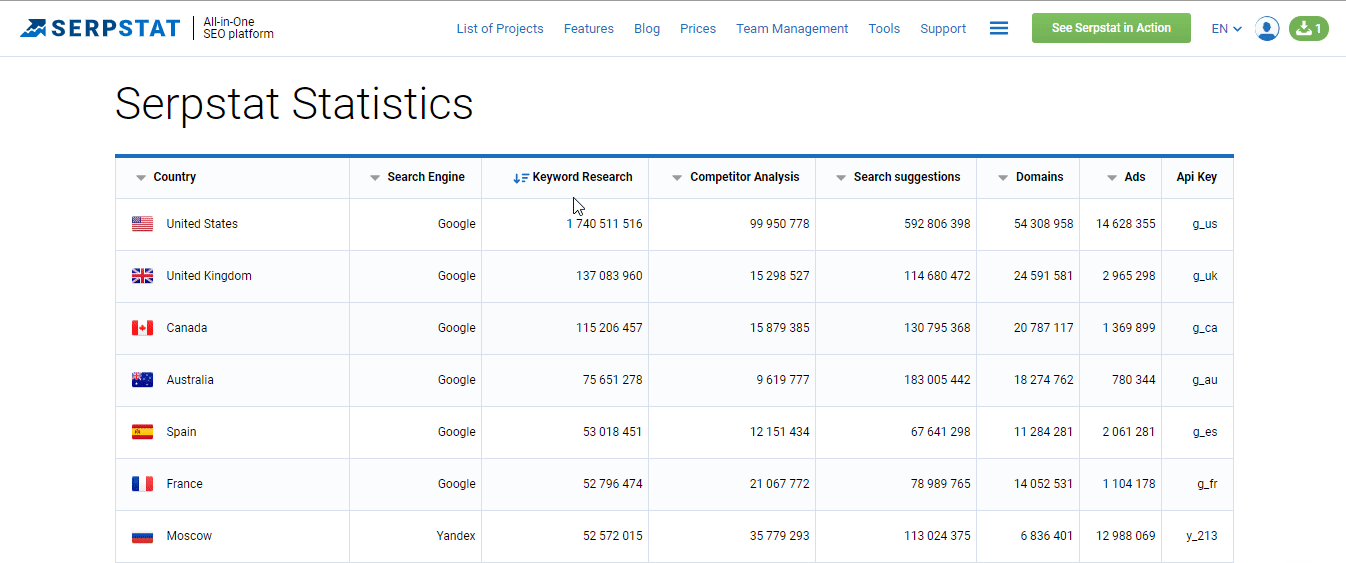Click the g_ca api key cell
Screen dimensions: 1346x563
pyautogui.click(x=1205, y=328)
